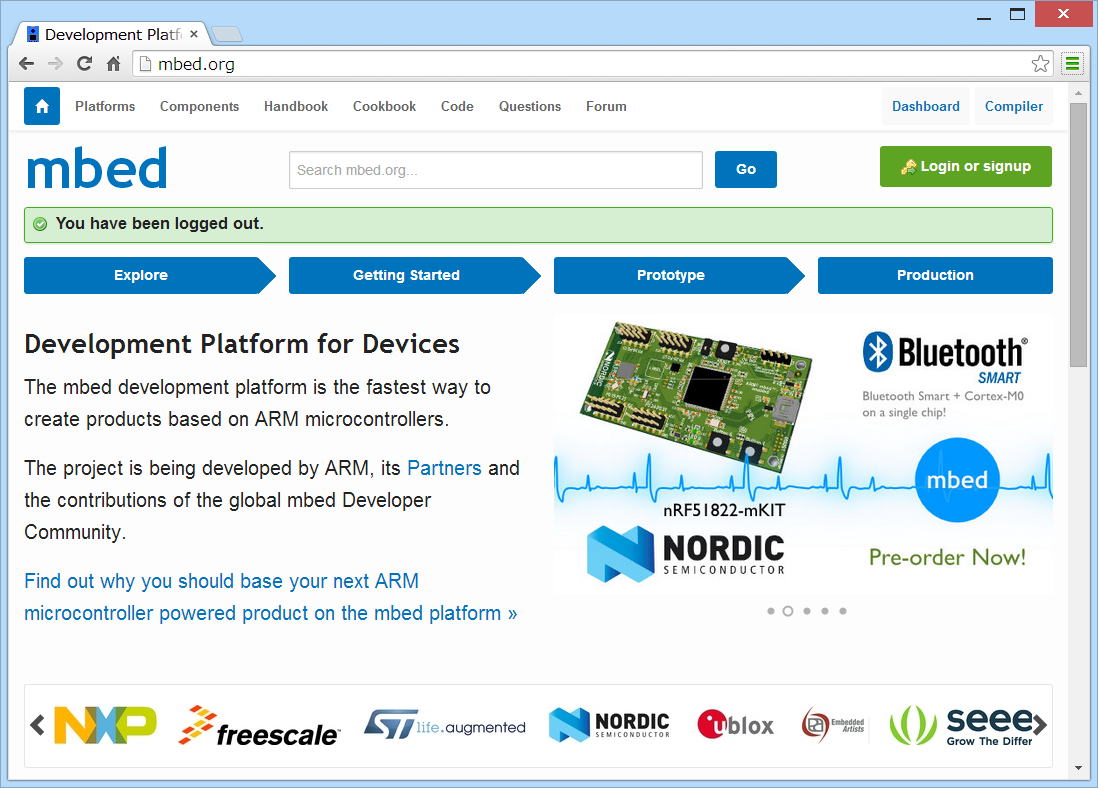Follow the Partners link
The height and width of the screenshot is (788, 1098).
coord(444,468)
